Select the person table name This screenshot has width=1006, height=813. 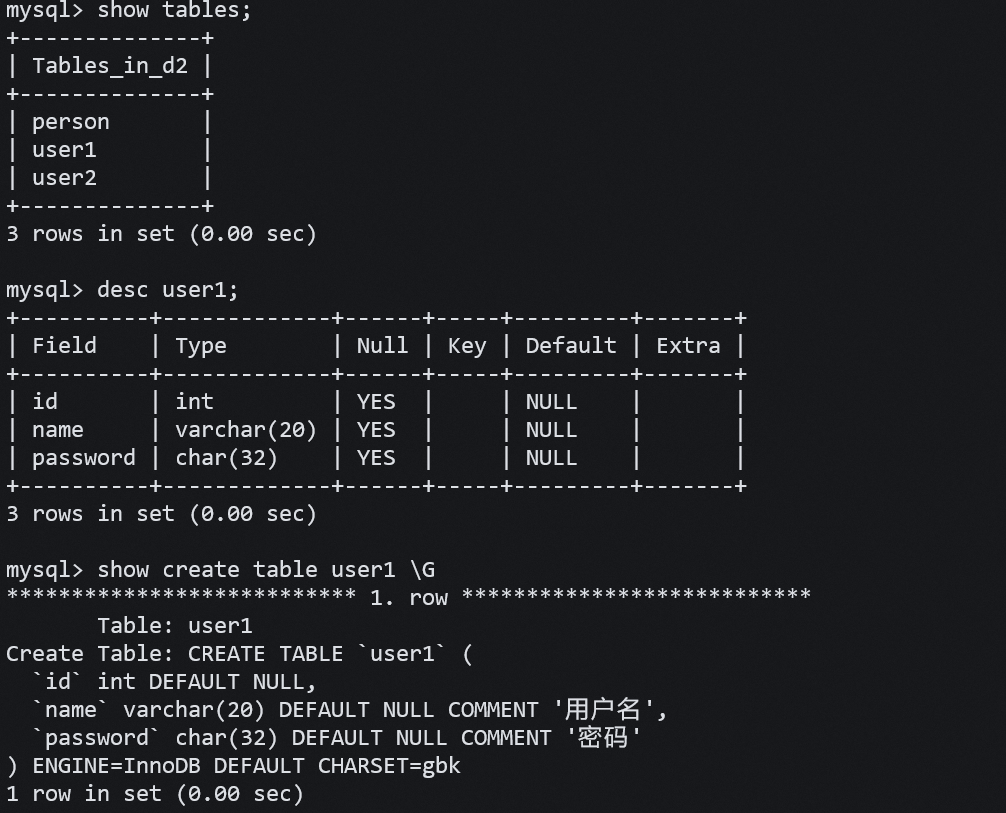(x=70, y=122)
